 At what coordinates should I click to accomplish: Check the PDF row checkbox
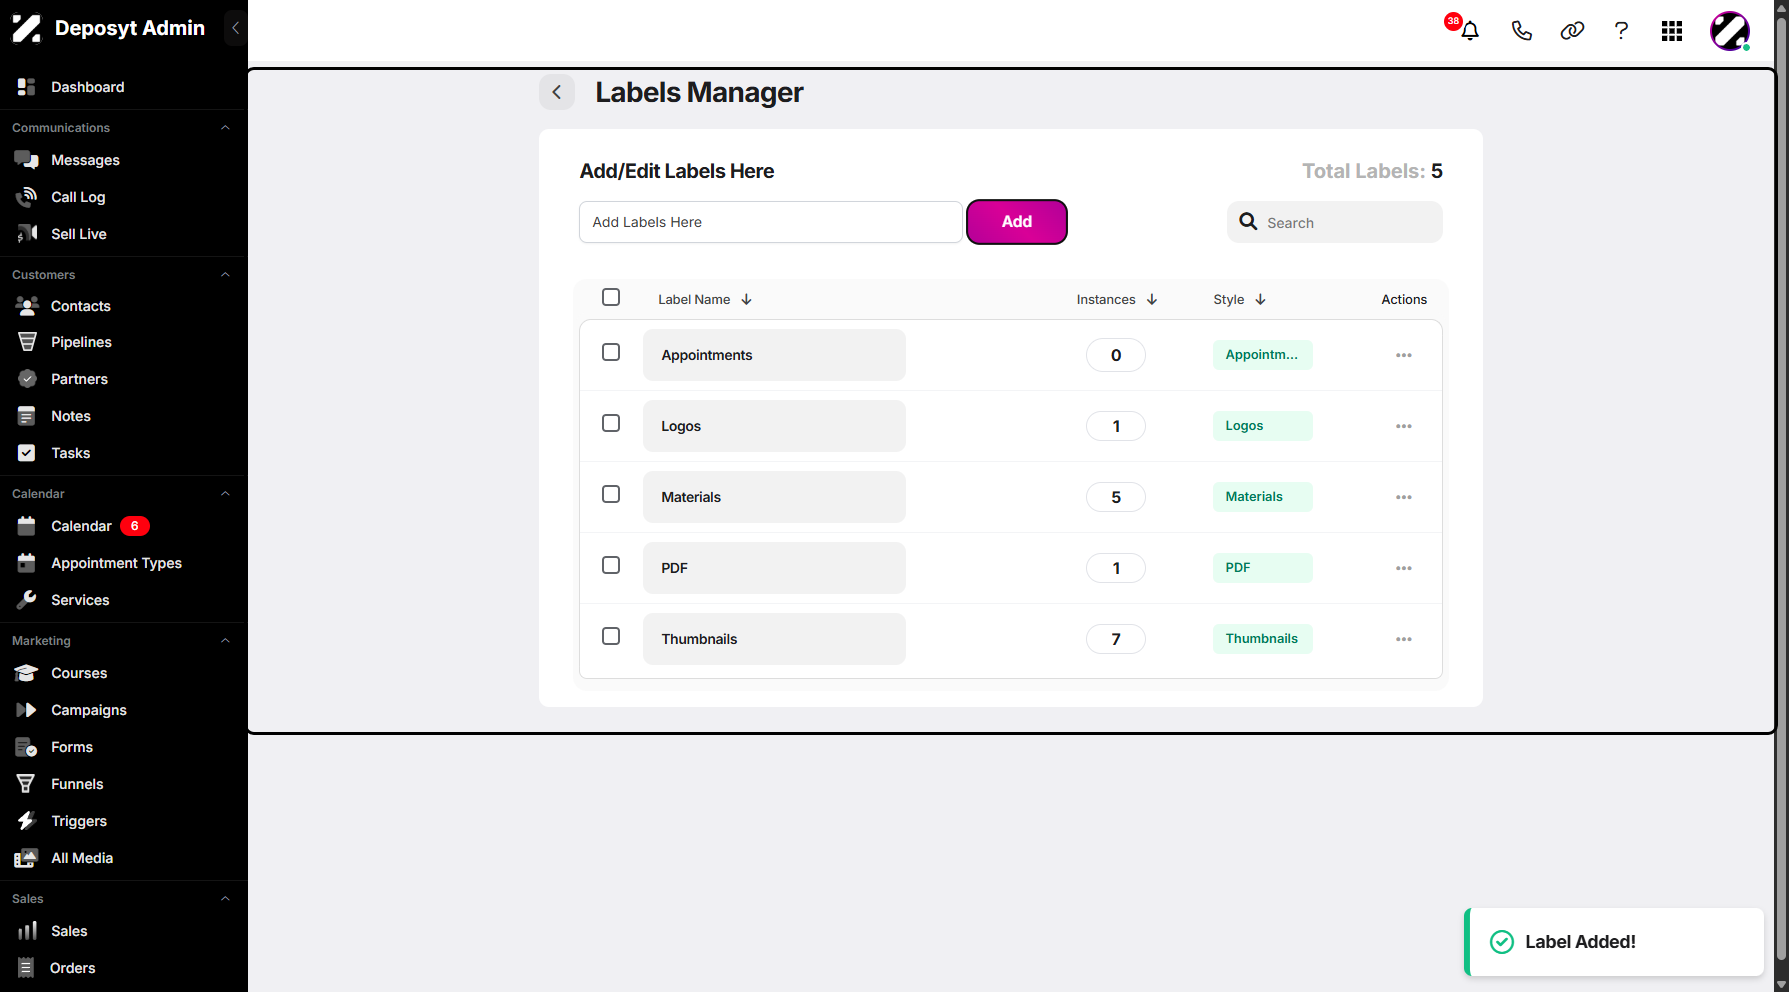point(611,565)
